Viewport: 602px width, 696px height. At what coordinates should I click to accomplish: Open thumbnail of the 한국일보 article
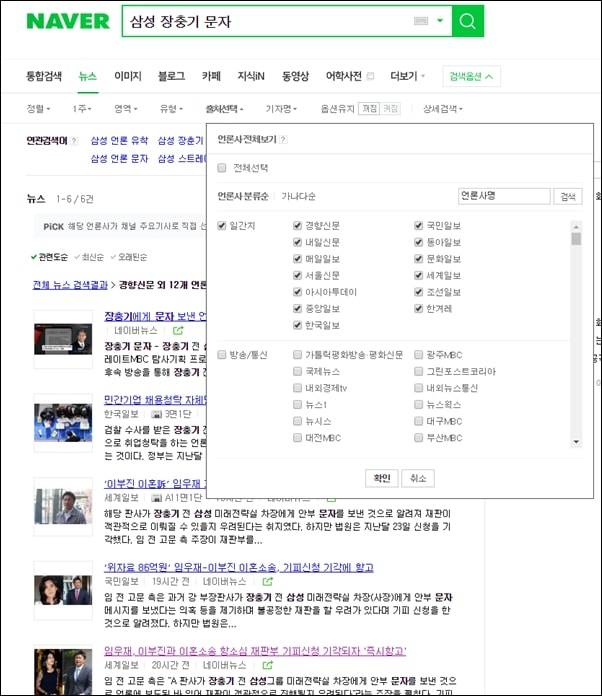63,423
